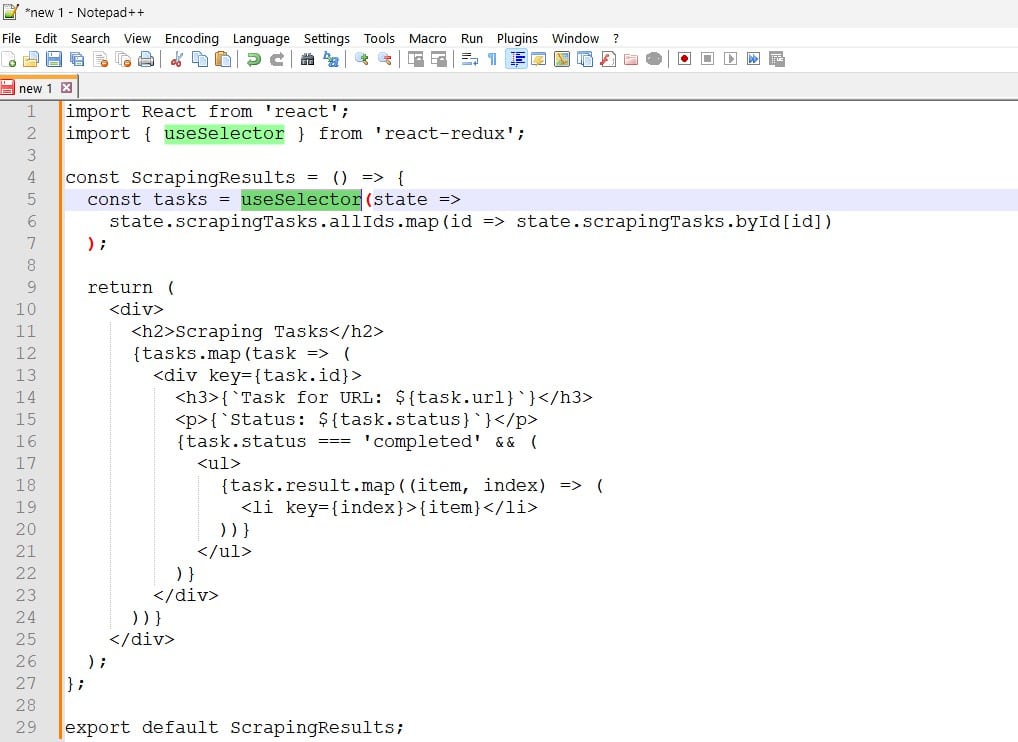The height and width of the screenshot is (742, 1018).
Task: Start macro recording with red record icon
Action: (683, 59)
